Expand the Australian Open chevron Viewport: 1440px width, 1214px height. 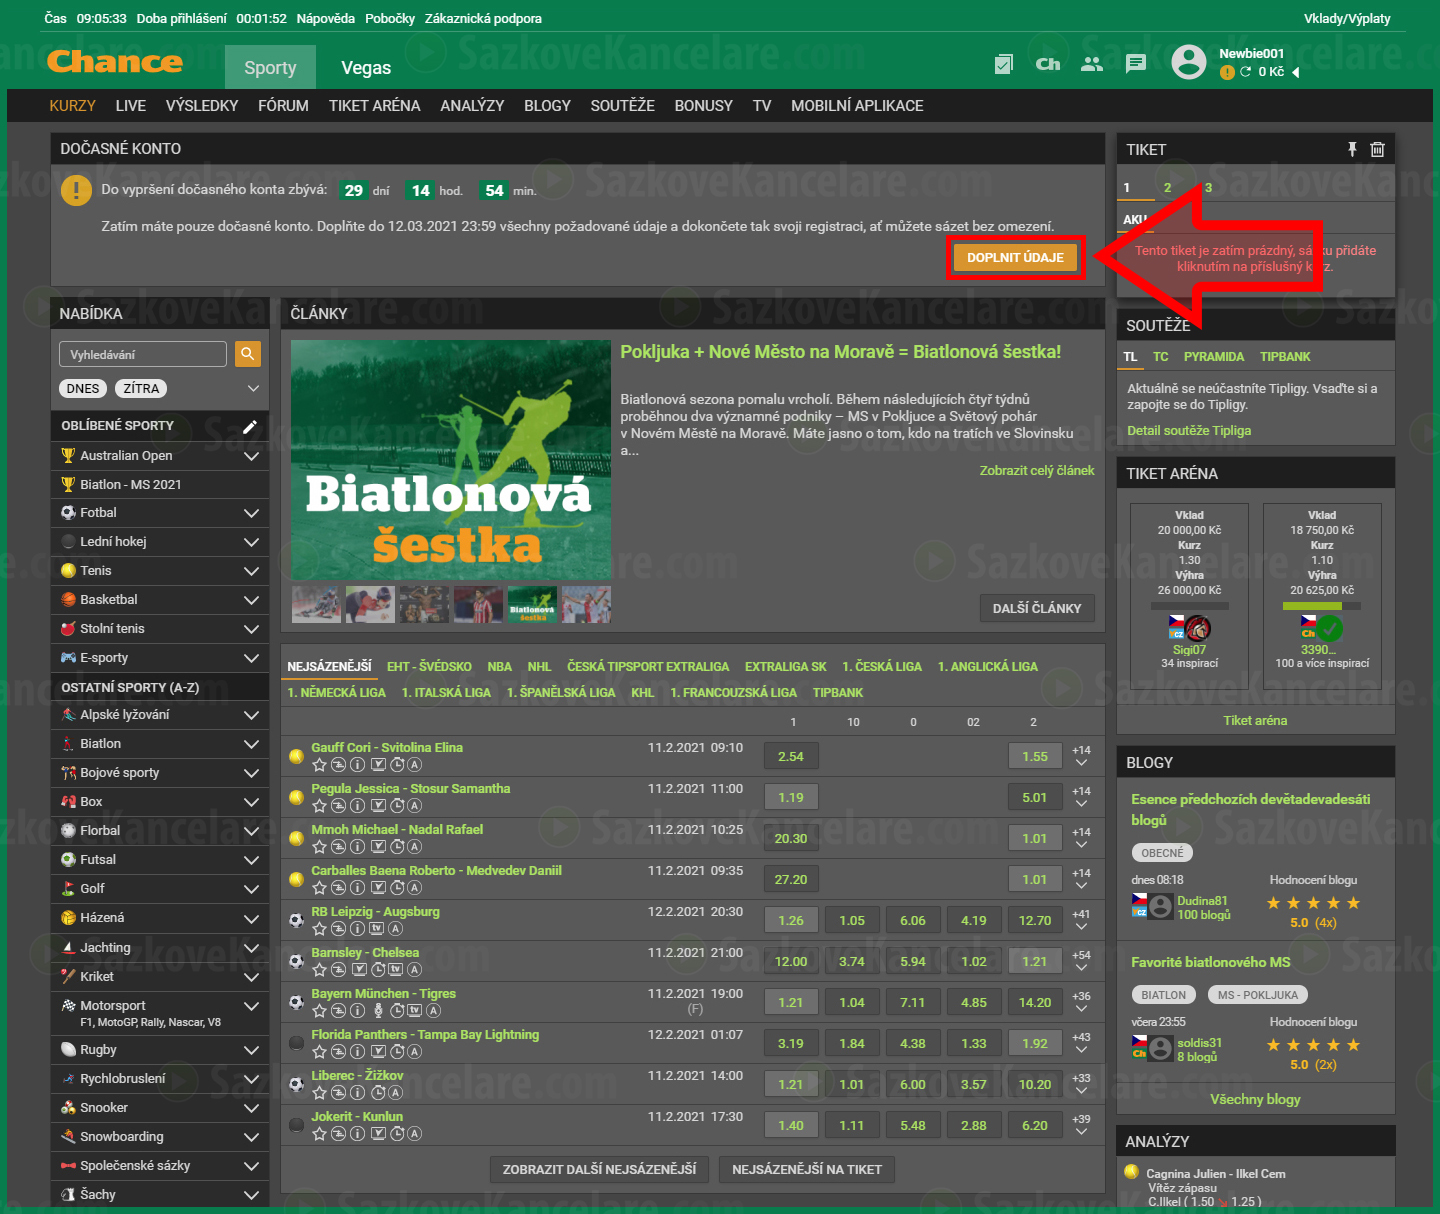click(x=251, y=456)
